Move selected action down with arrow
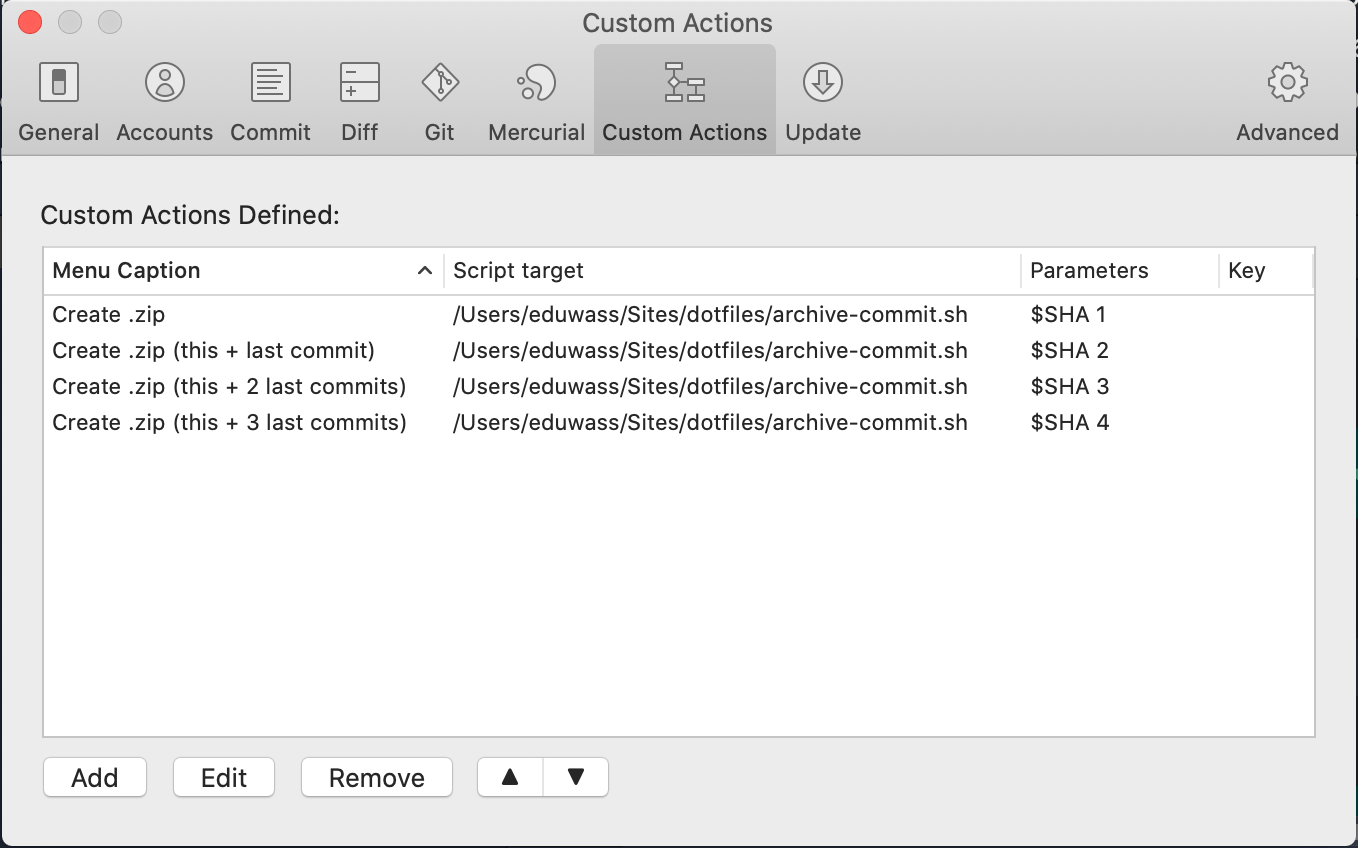This screenshot has height=848, width=1358. click(x=575, y=777)
